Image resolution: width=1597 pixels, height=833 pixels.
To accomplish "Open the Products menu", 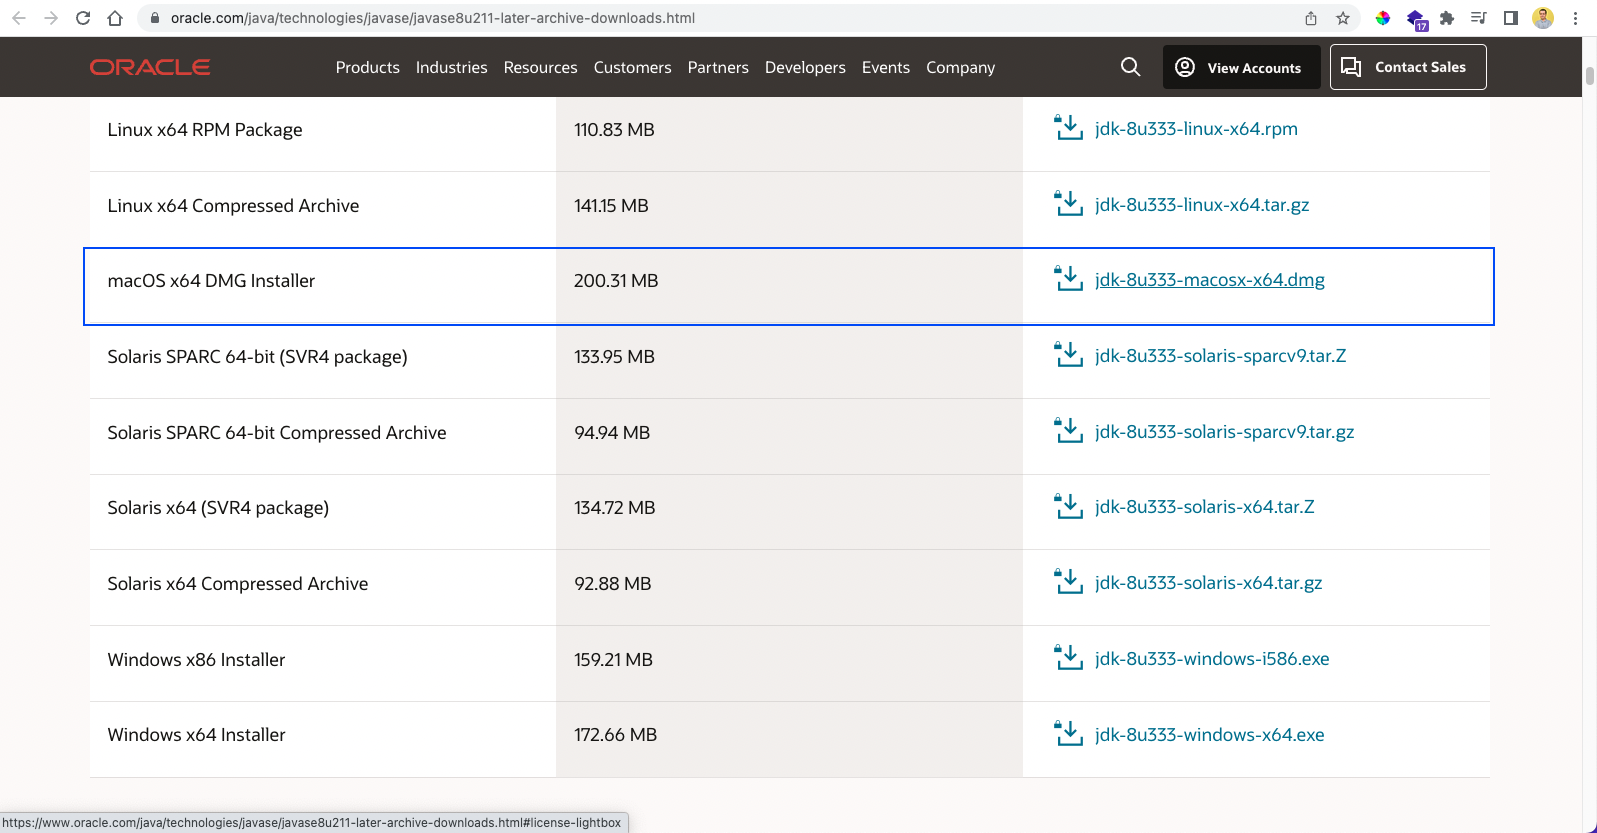I will coord(367,67).
